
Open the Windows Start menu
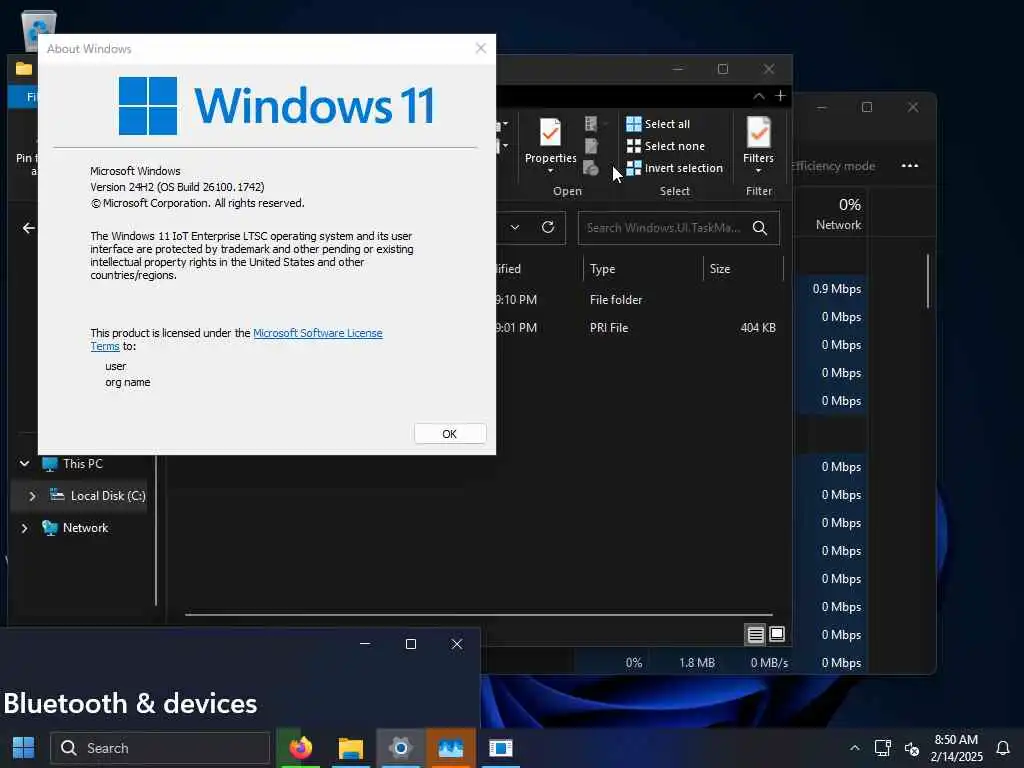pyautogui.click(x=24, y=748)
